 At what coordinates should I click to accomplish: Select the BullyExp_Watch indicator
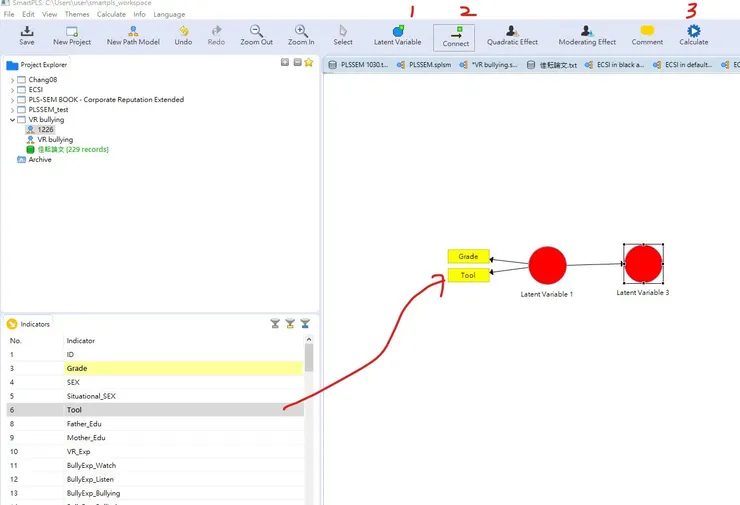click(155, 465)
